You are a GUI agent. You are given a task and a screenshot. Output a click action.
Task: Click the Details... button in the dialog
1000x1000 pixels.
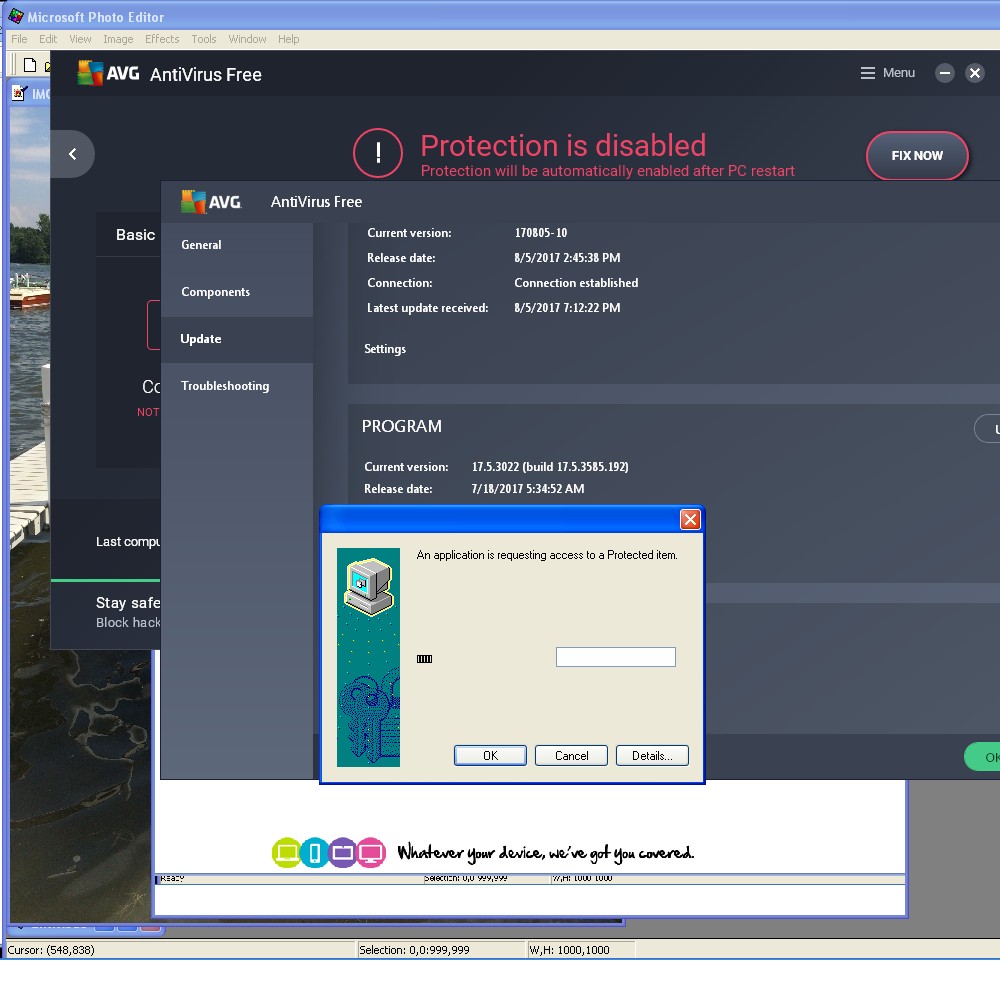(652, 756)
